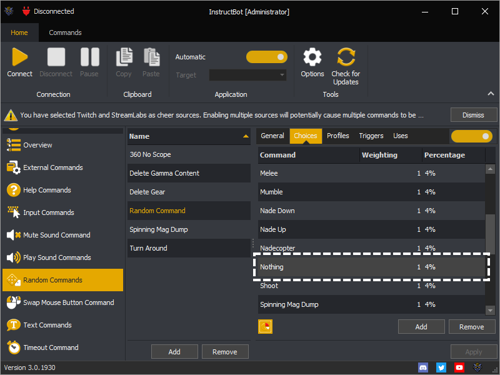This screenshot has width=500, height=375.
Task: Click InstructBot logo icon in the status bar
Action: pos(477,367)
